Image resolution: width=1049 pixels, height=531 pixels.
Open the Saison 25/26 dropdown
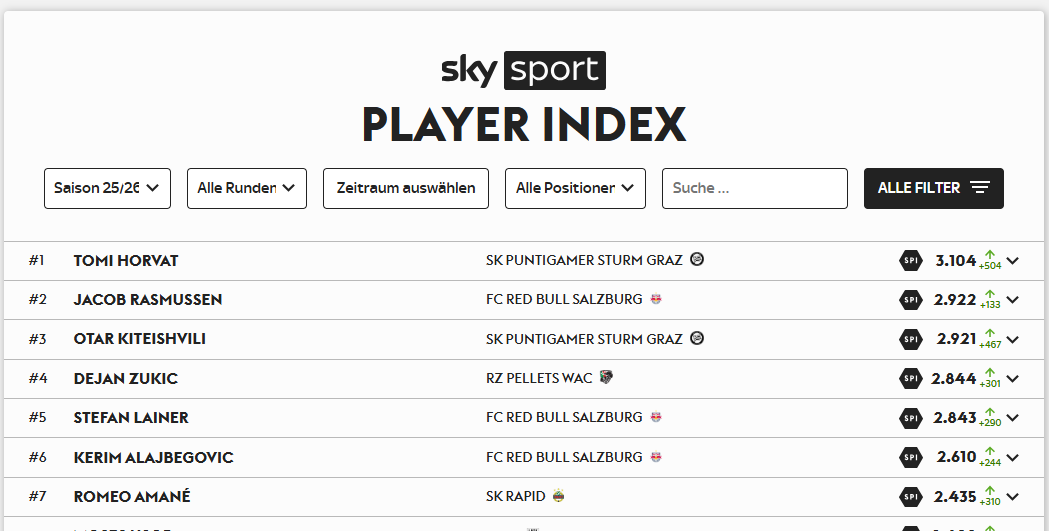[107, 188]
